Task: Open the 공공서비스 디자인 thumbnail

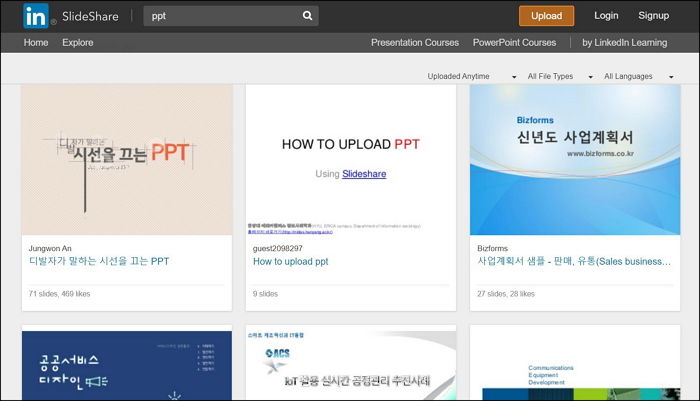Action: tap(127, 365)
